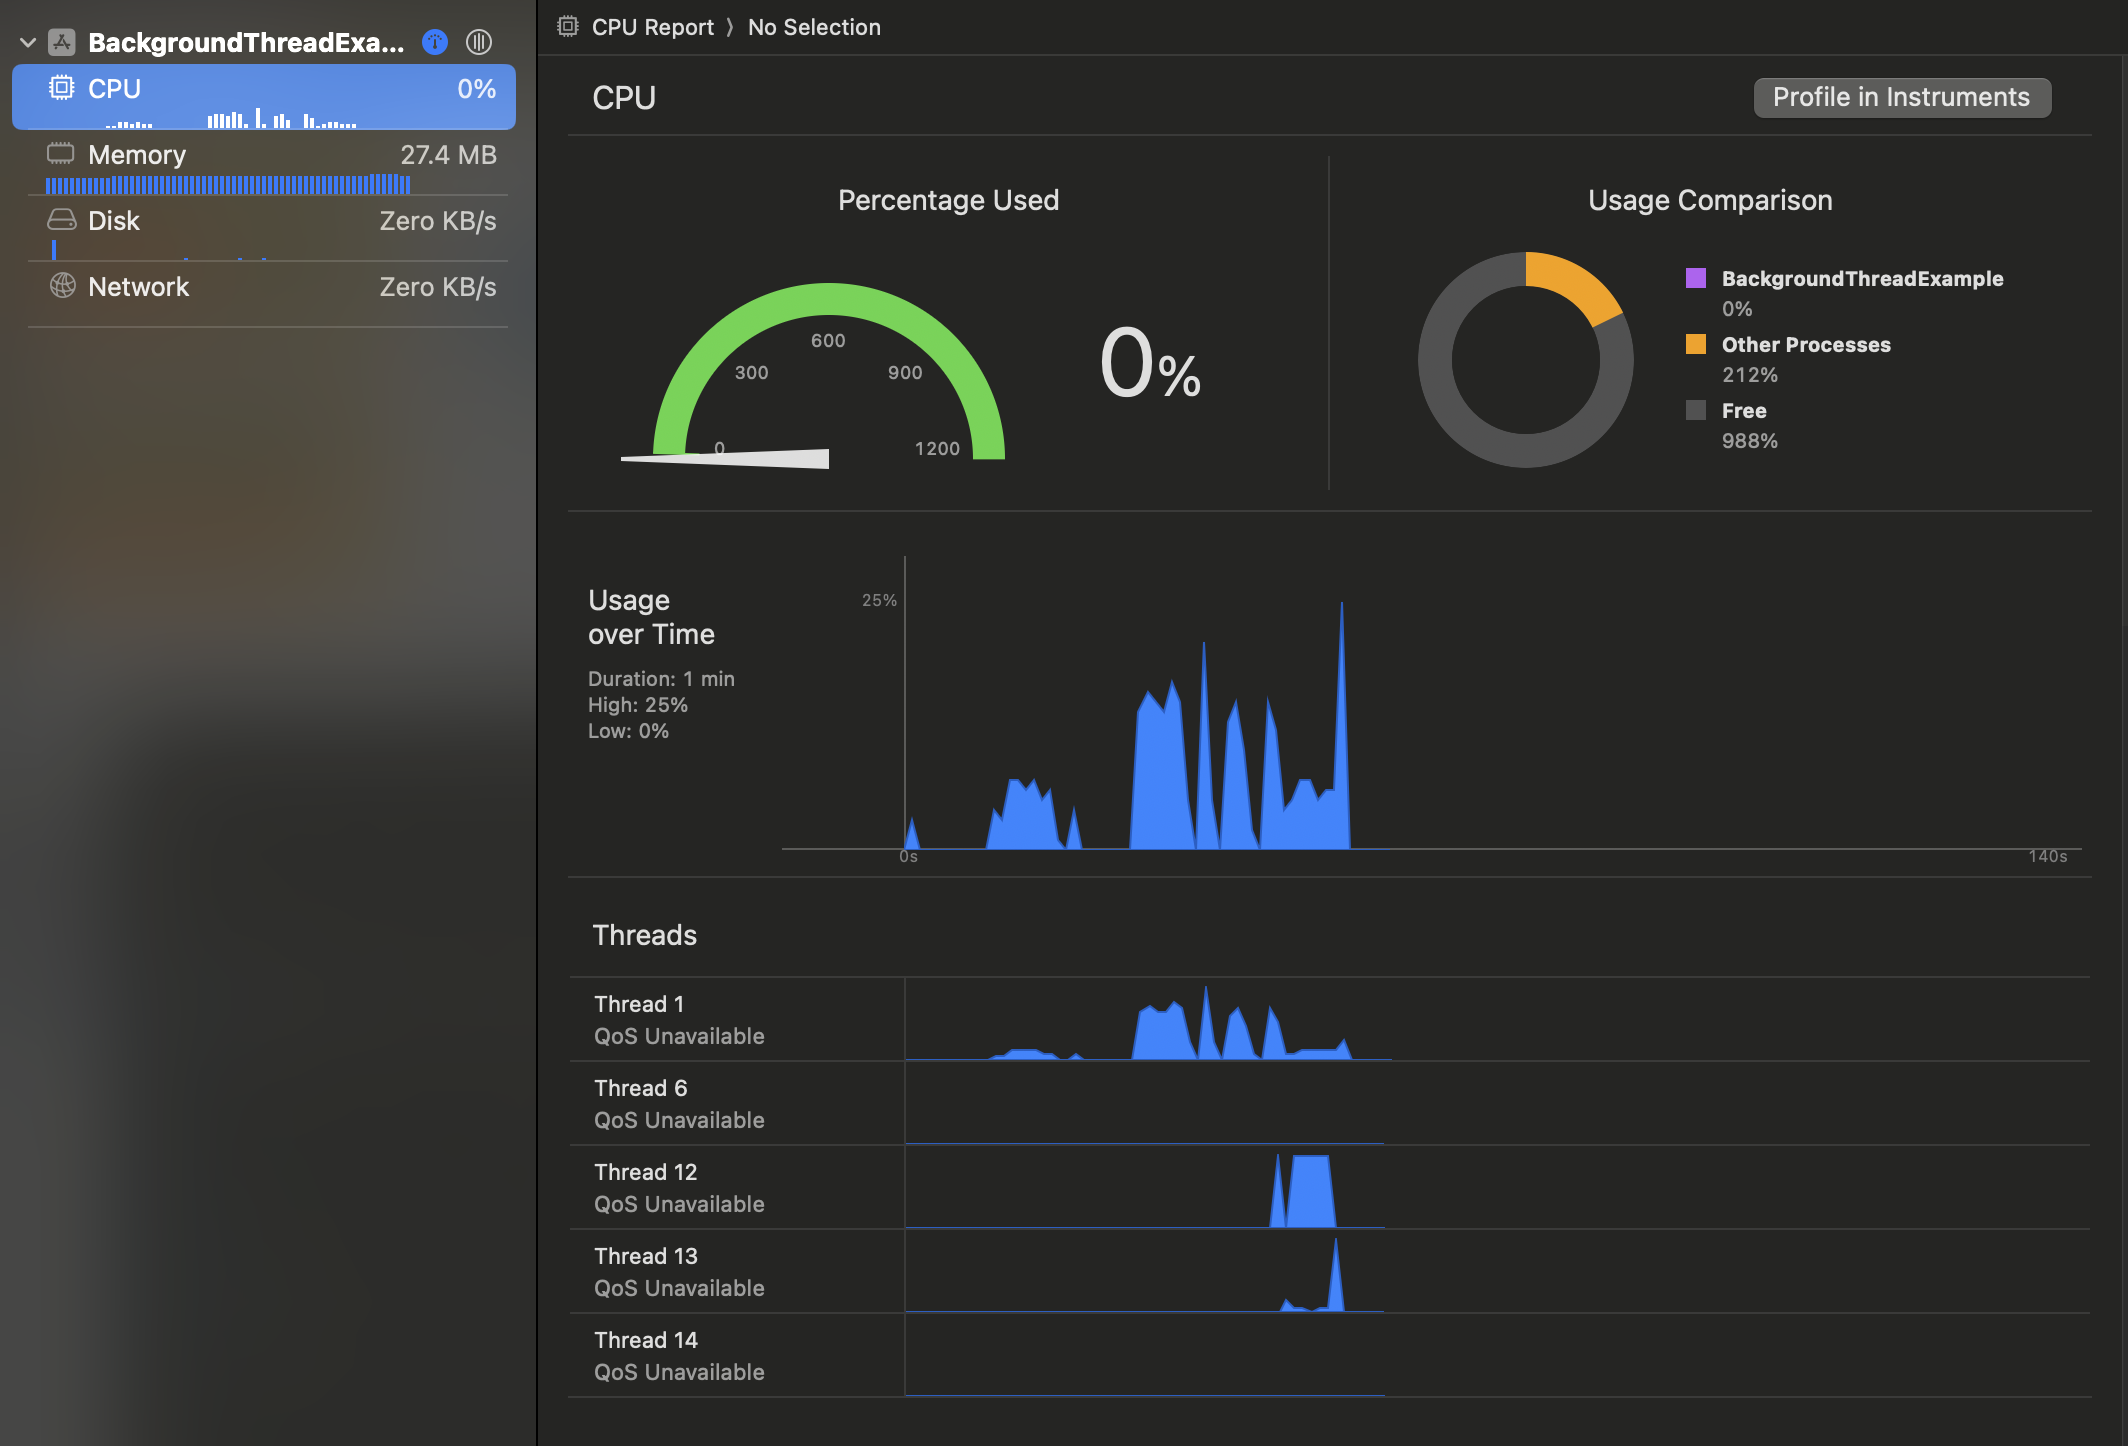Click the CPU chip icon in sidebar
The height and width of the screenshot is (1446, 2128).
[62, 88]
